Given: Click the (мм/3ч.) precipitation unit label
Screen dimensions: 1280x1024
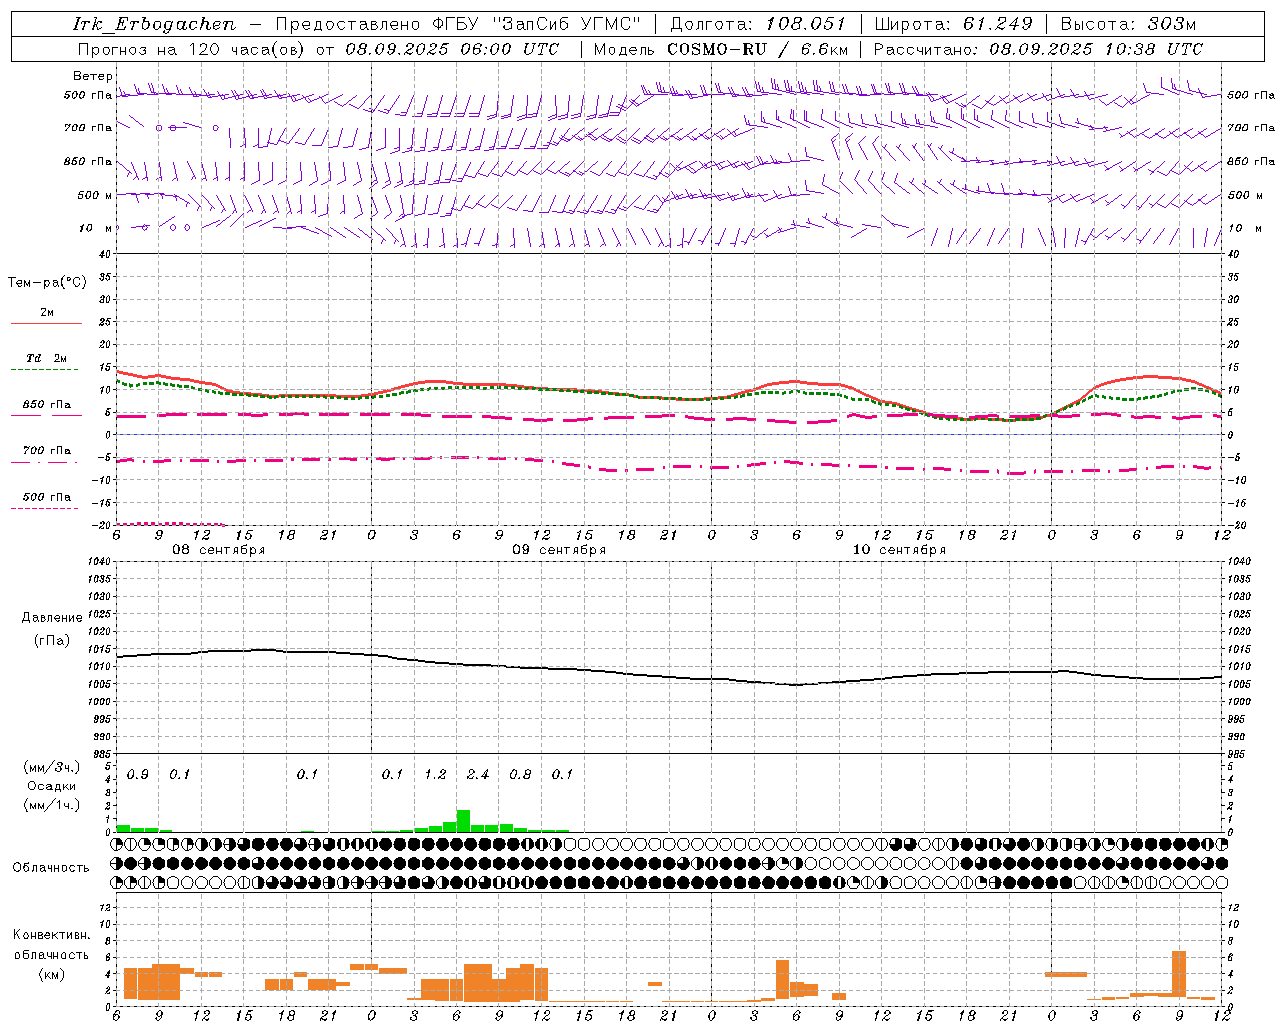Looking at the screenshot, I should [51, 768].
